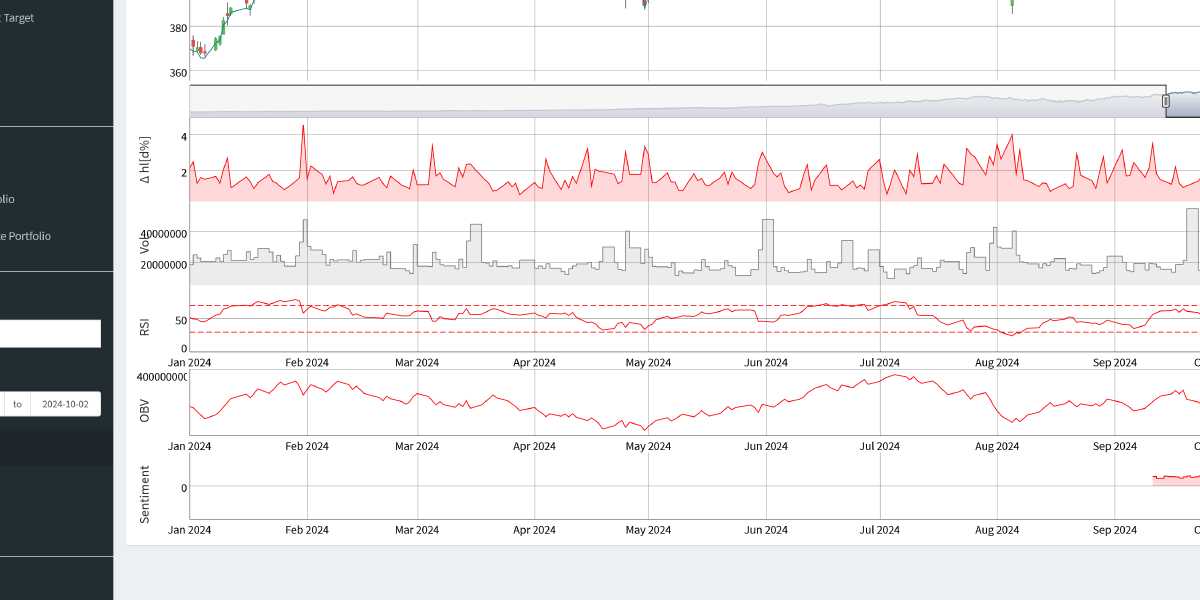Screen dimensions: 1200x600
Task: Click the empty white text input field
Action: point(50,334)
